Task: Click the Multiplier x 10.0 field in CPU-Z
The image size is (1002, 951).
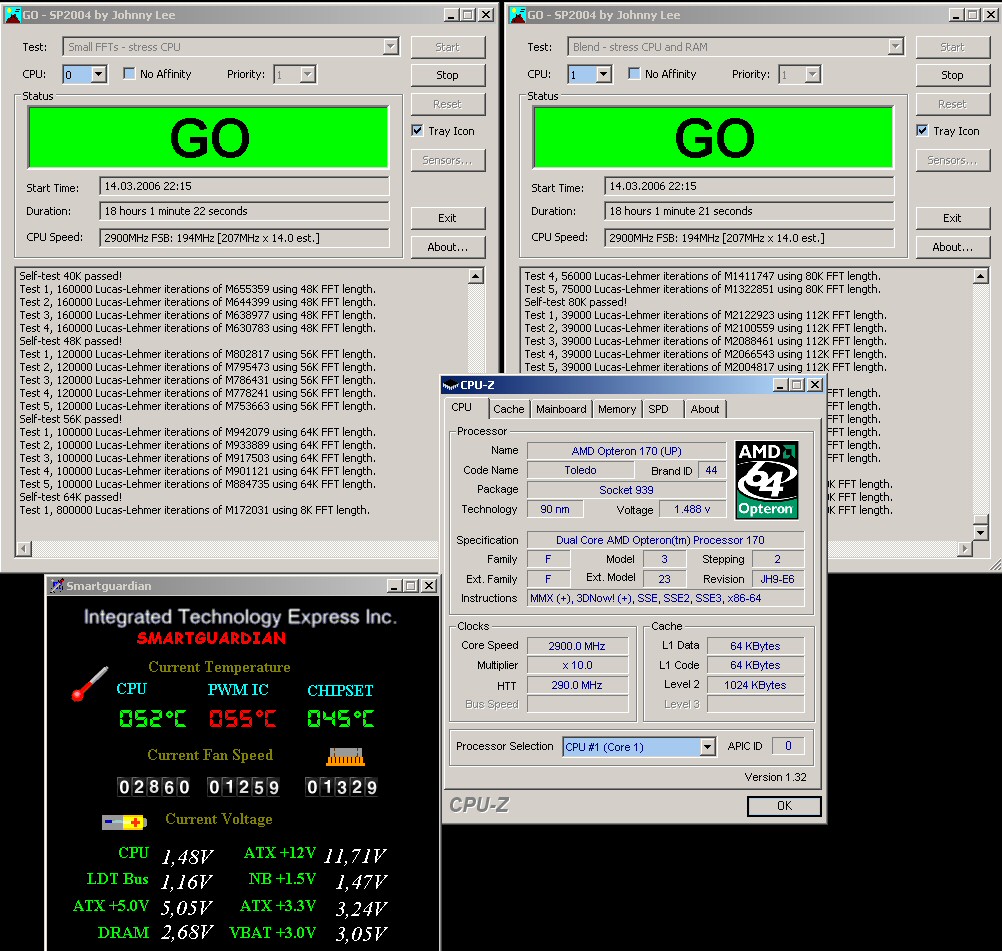Action: tap(577, 665)
